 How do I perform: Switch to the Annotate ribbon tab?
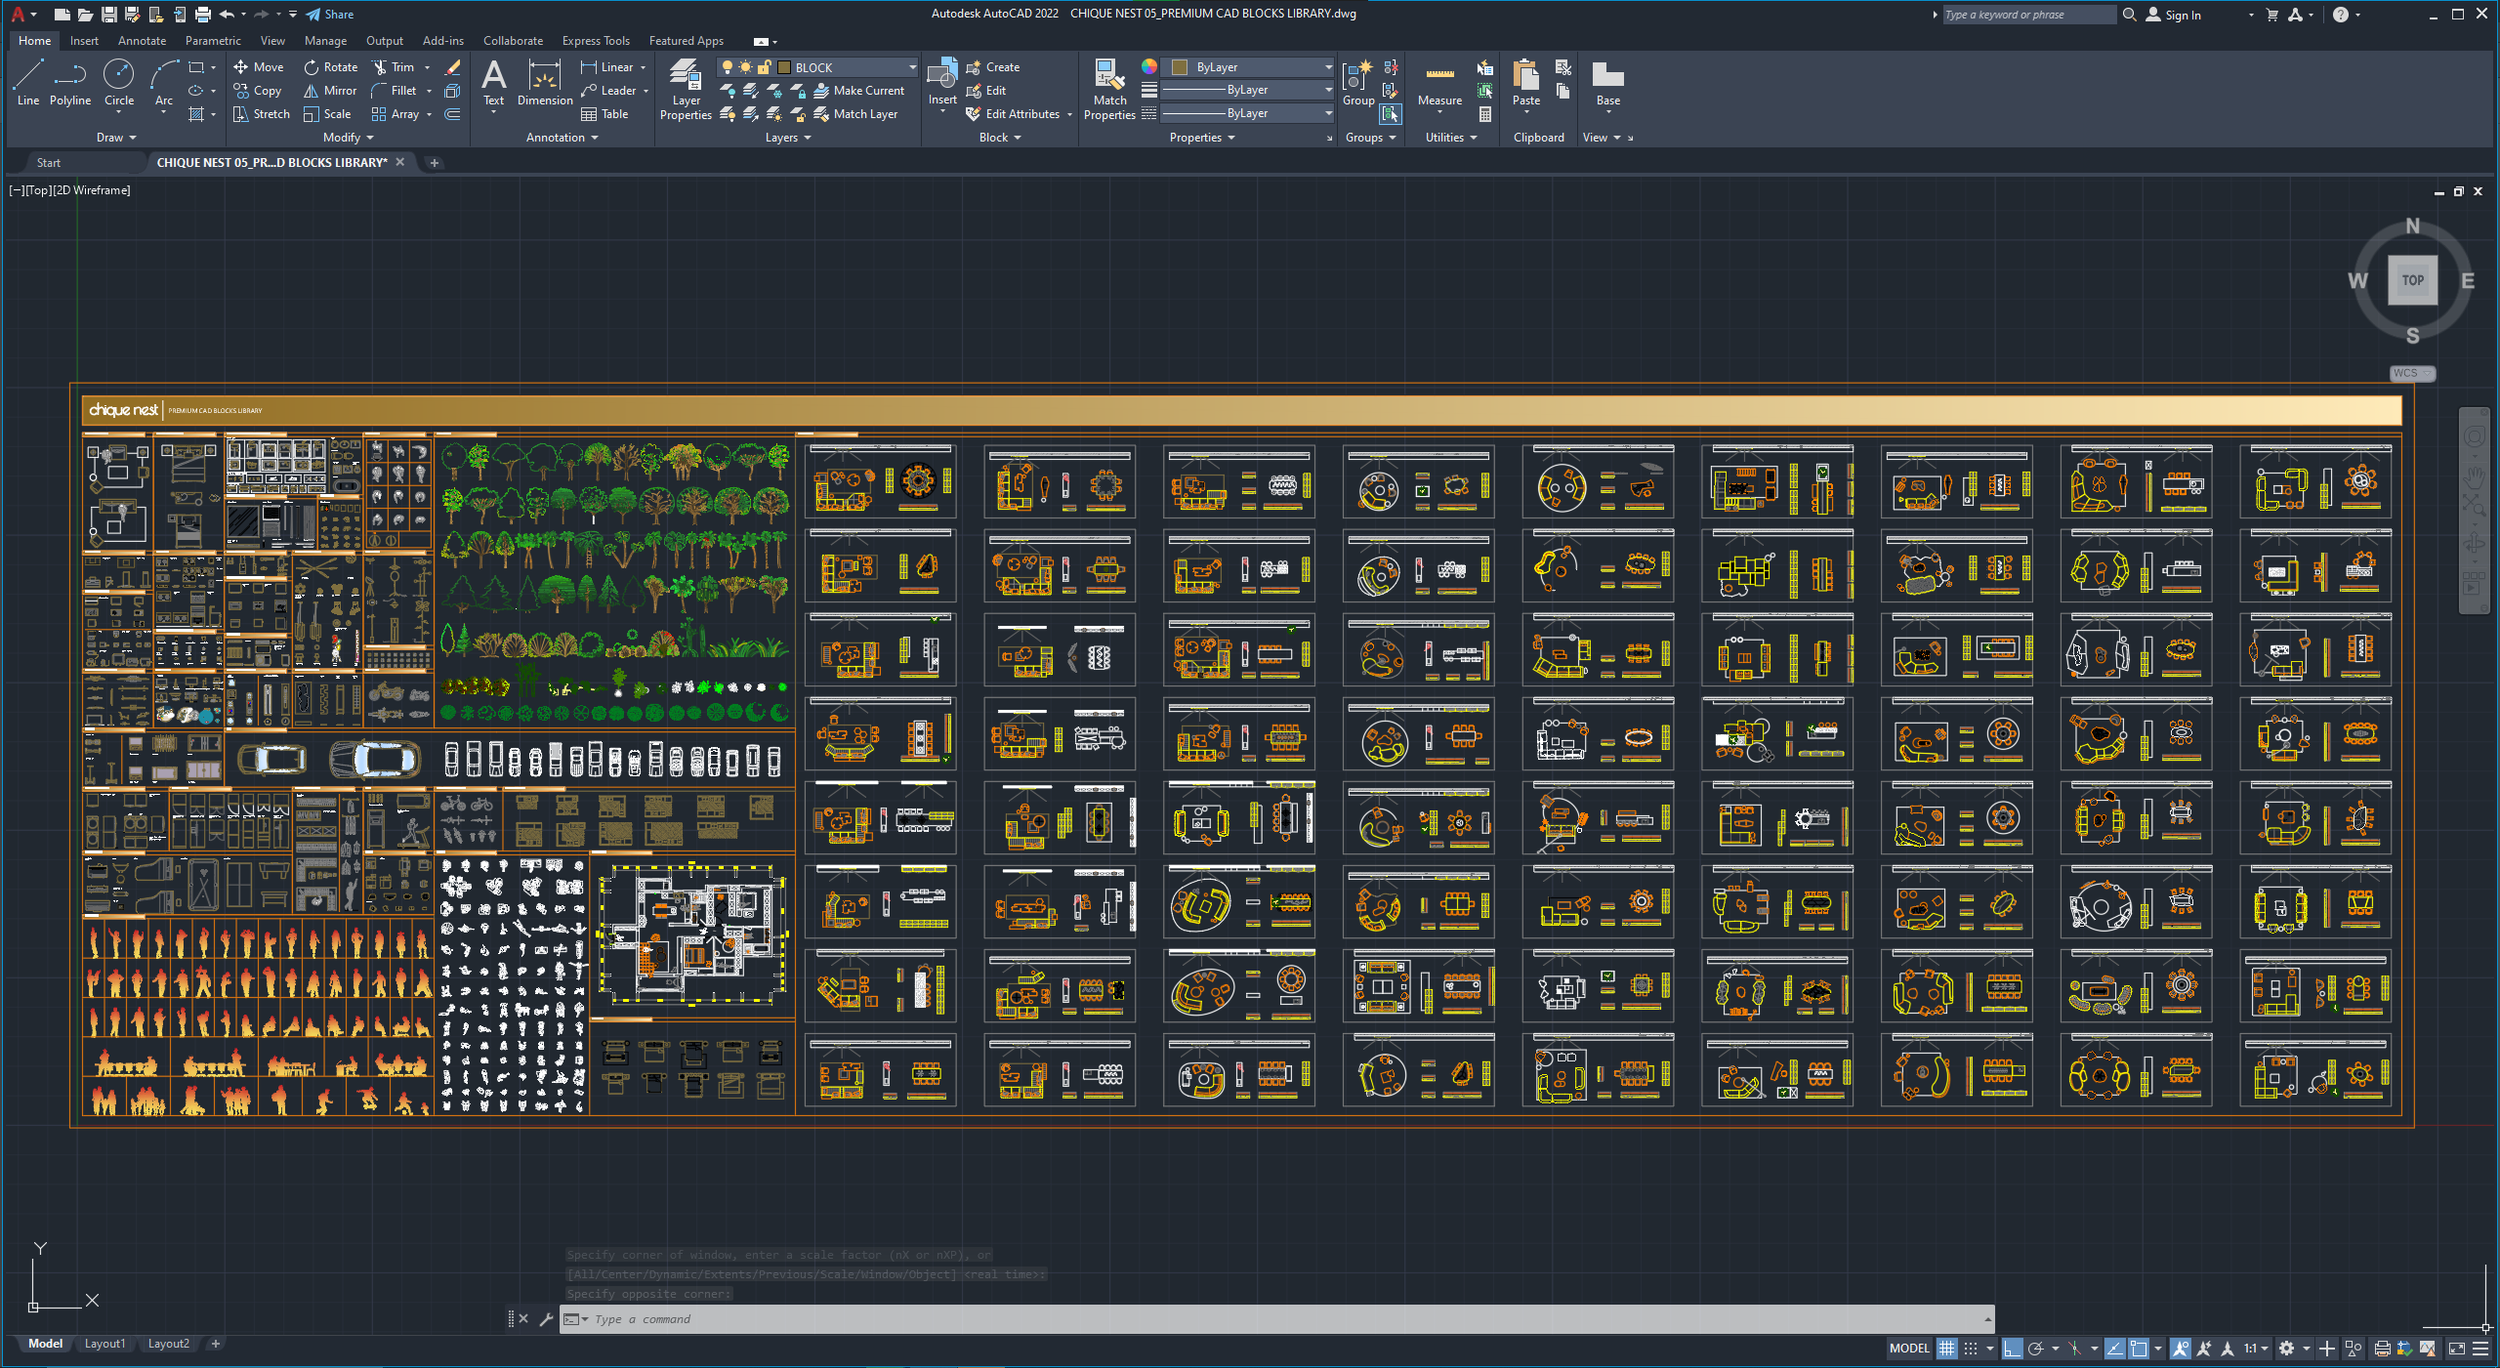pyautogui.click(x=141, y=40)
